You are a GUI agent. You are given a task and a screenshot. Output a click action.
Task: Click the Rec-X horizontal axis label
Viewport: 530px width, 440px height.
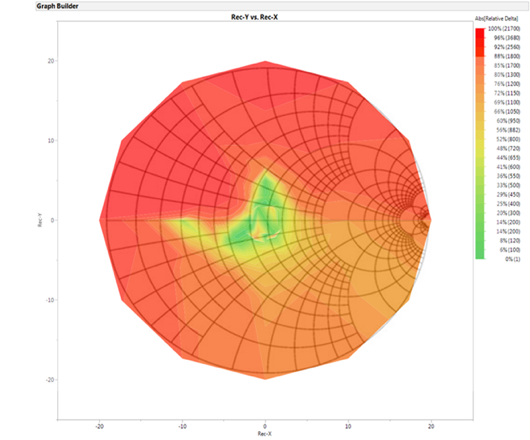265,434
